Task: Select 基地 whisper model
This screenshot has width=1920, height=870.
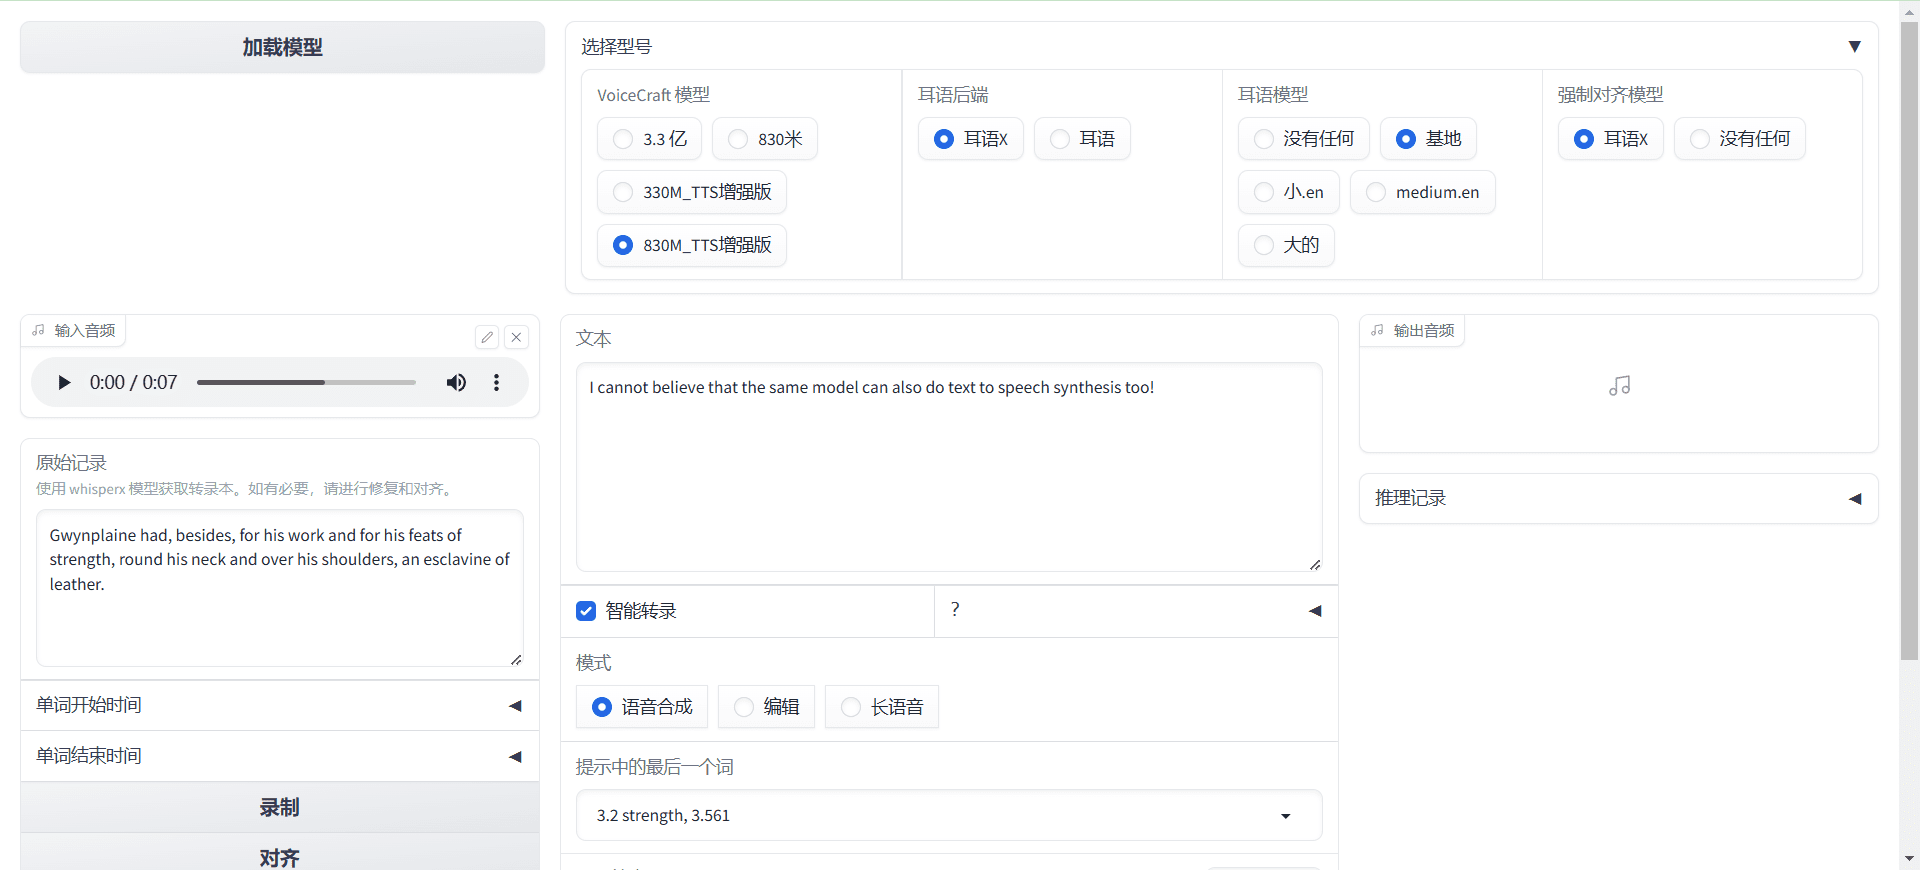Action: coord(1428,139)
